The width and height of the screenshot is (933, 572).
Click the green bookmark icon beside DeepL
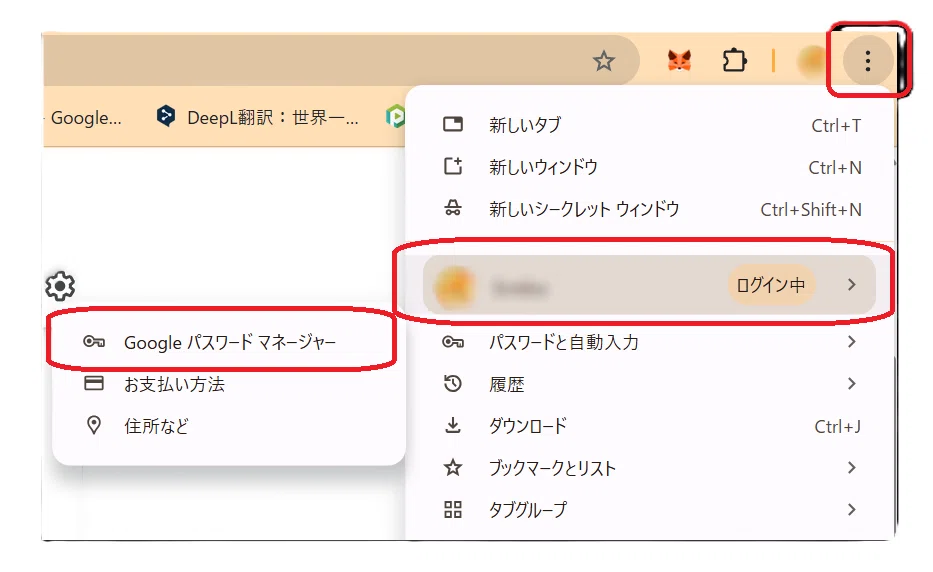395,116
